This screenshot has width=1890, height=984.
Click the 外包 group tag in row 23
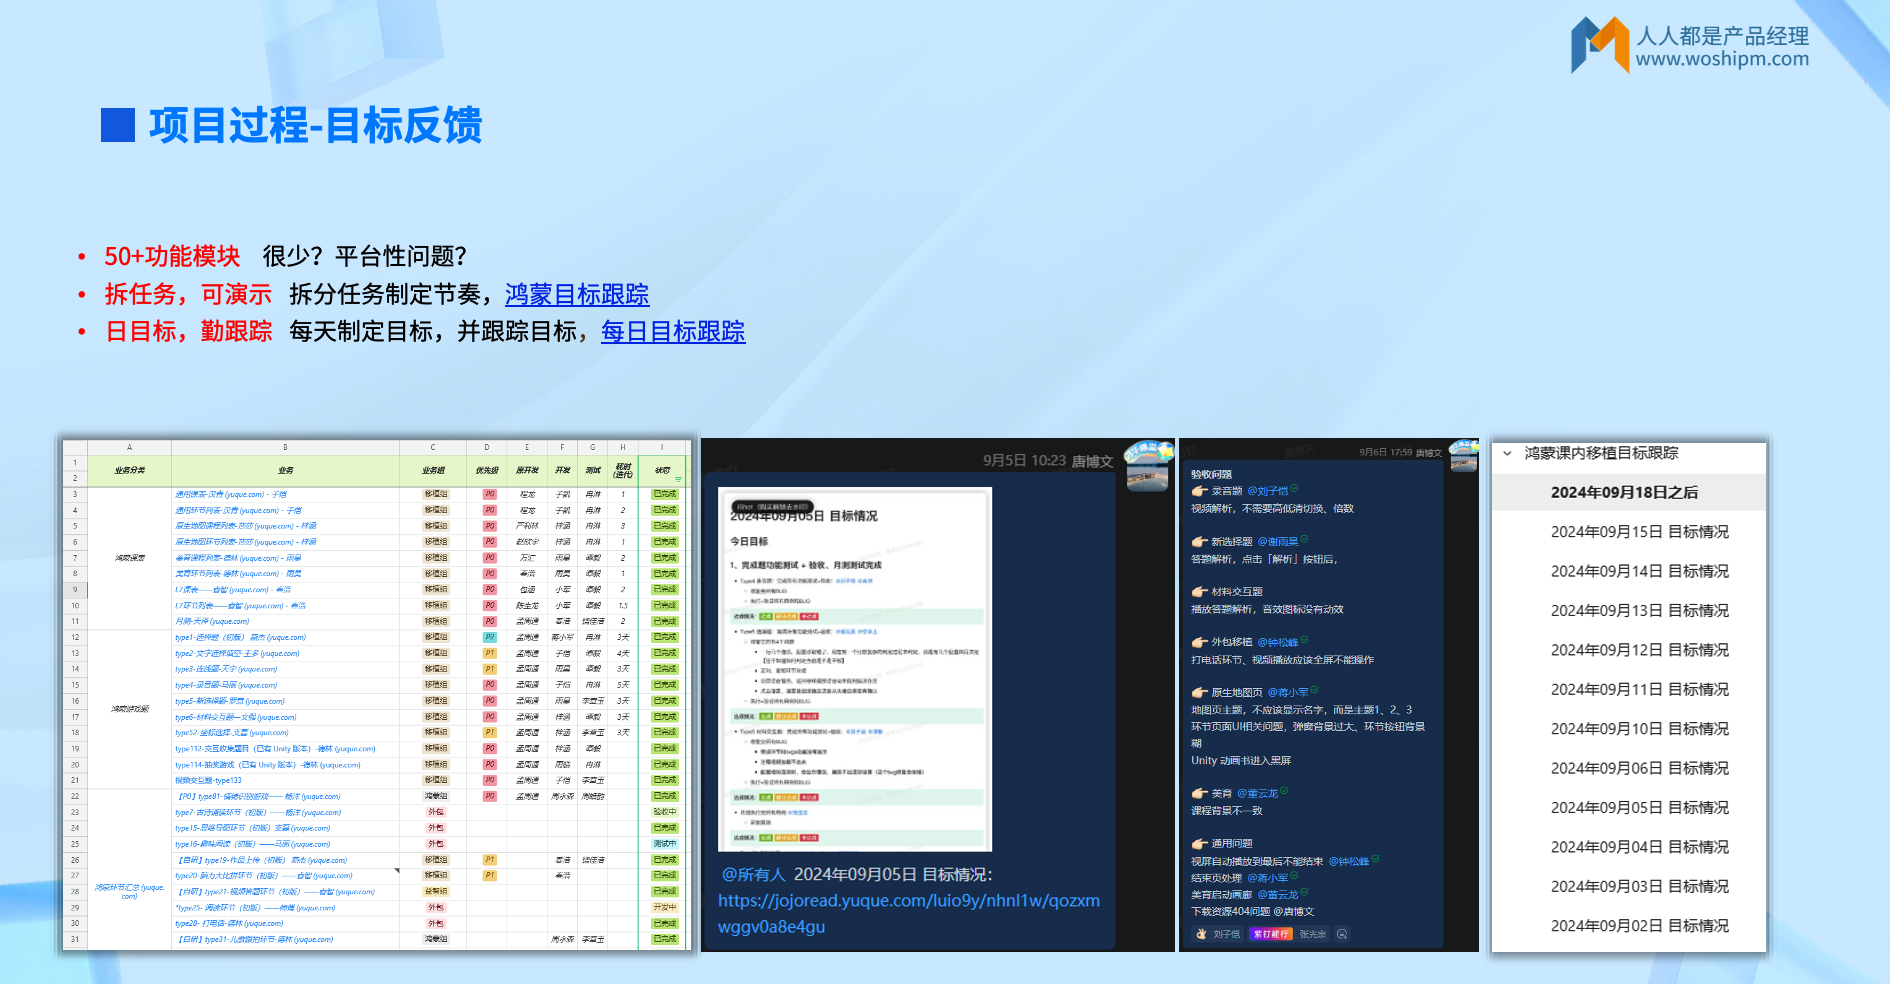[436, 812]
